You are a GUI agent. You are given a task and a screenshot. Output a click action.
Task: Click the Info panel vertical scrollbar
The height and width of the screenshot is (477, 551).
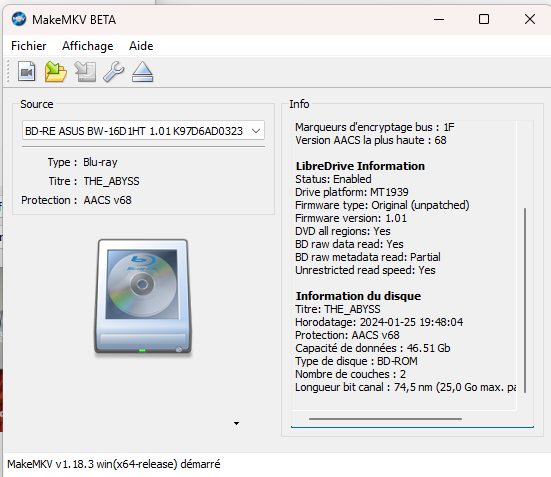click(525, 300)
